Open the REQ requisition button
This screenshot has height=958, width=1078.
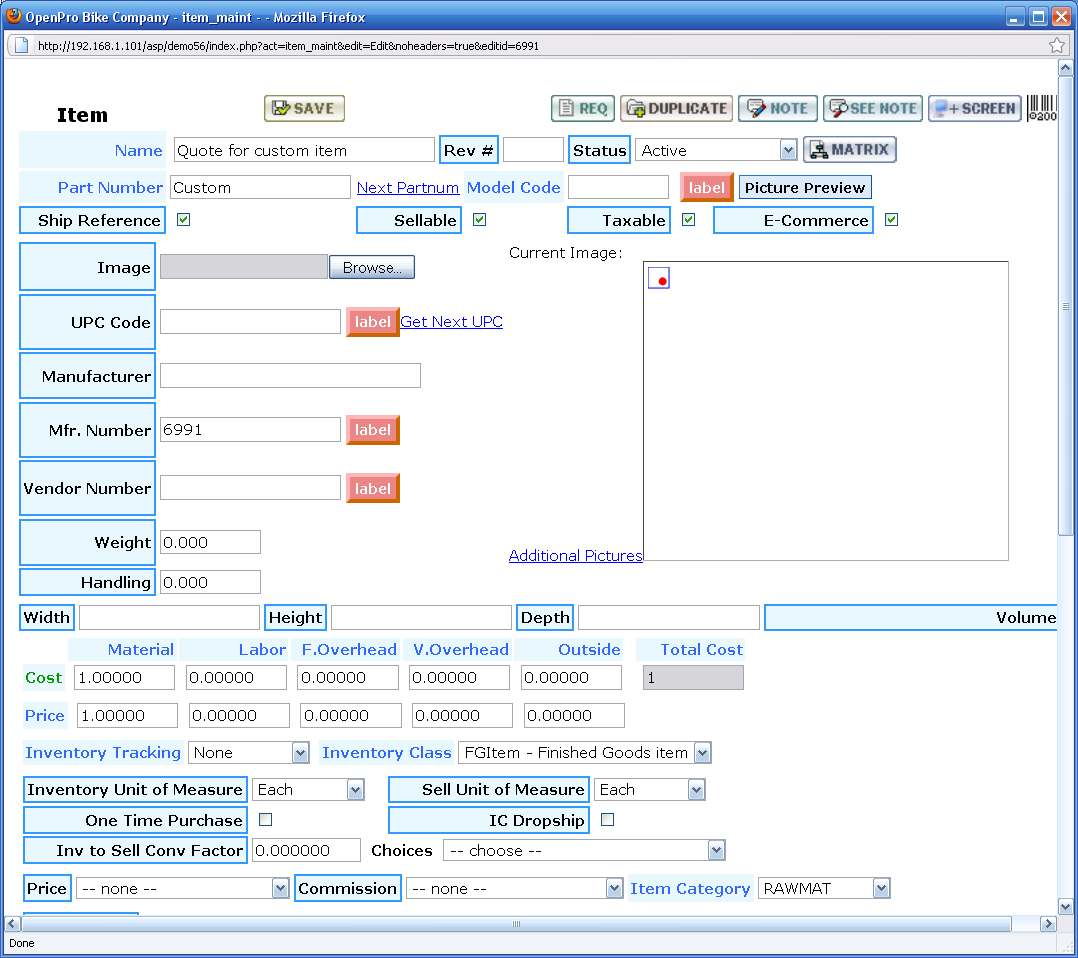582,108
